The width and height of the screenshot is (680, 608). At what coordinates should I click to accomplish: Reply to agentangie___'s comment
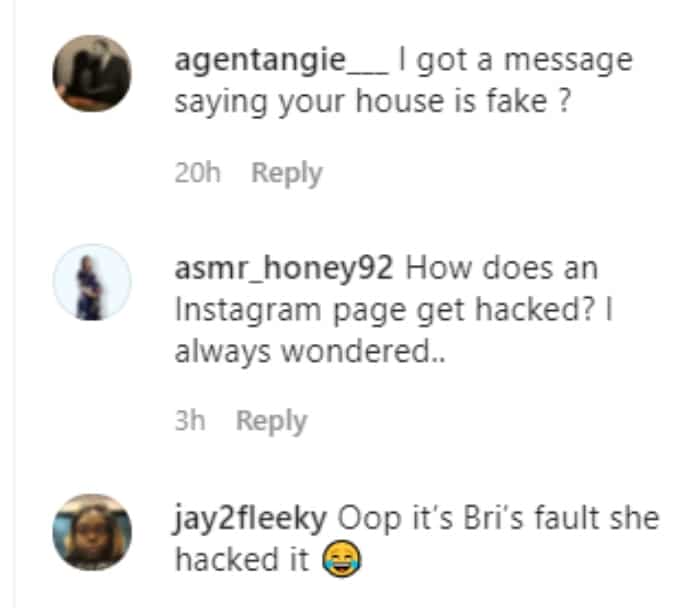click(x=287, y=174)
